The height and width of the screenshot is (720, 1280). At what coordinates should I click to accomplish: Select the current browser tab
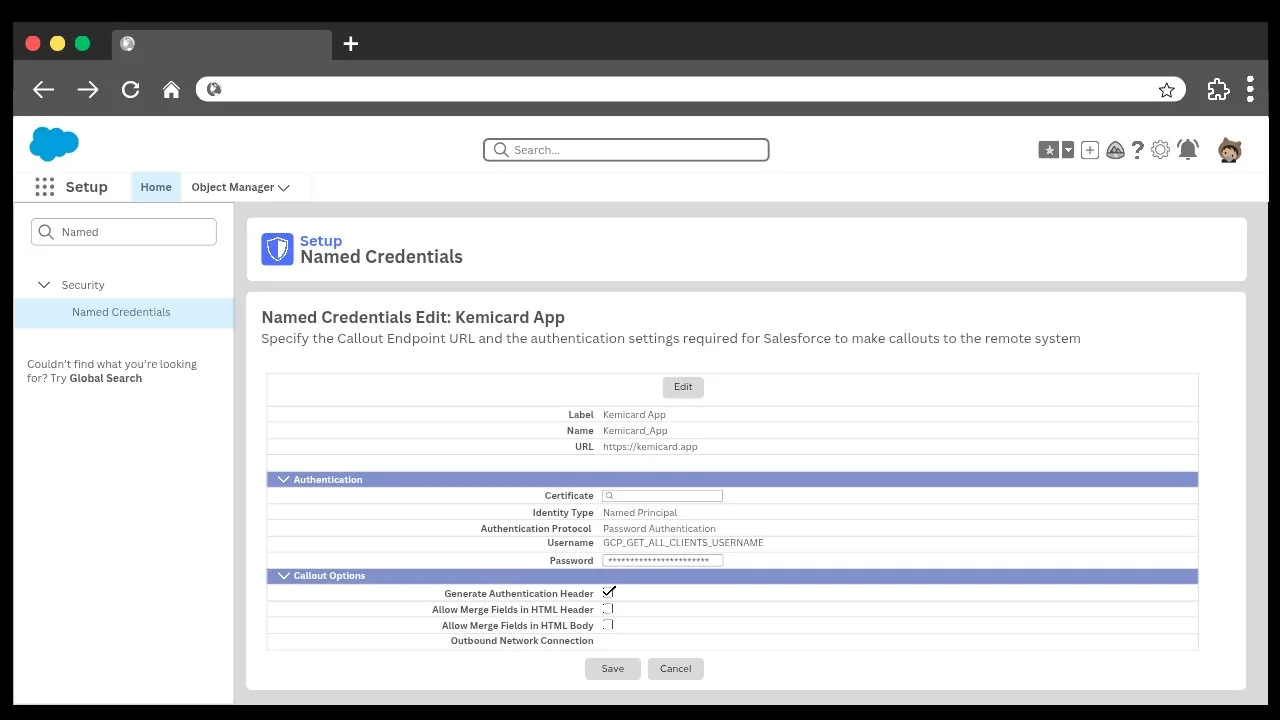pos(223,44)
